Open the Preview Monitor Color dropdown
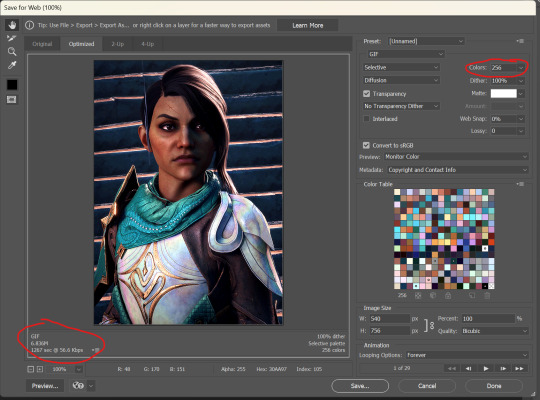This screenshot has width=540, height=400. pyautogui.click(x=456, y=157)
